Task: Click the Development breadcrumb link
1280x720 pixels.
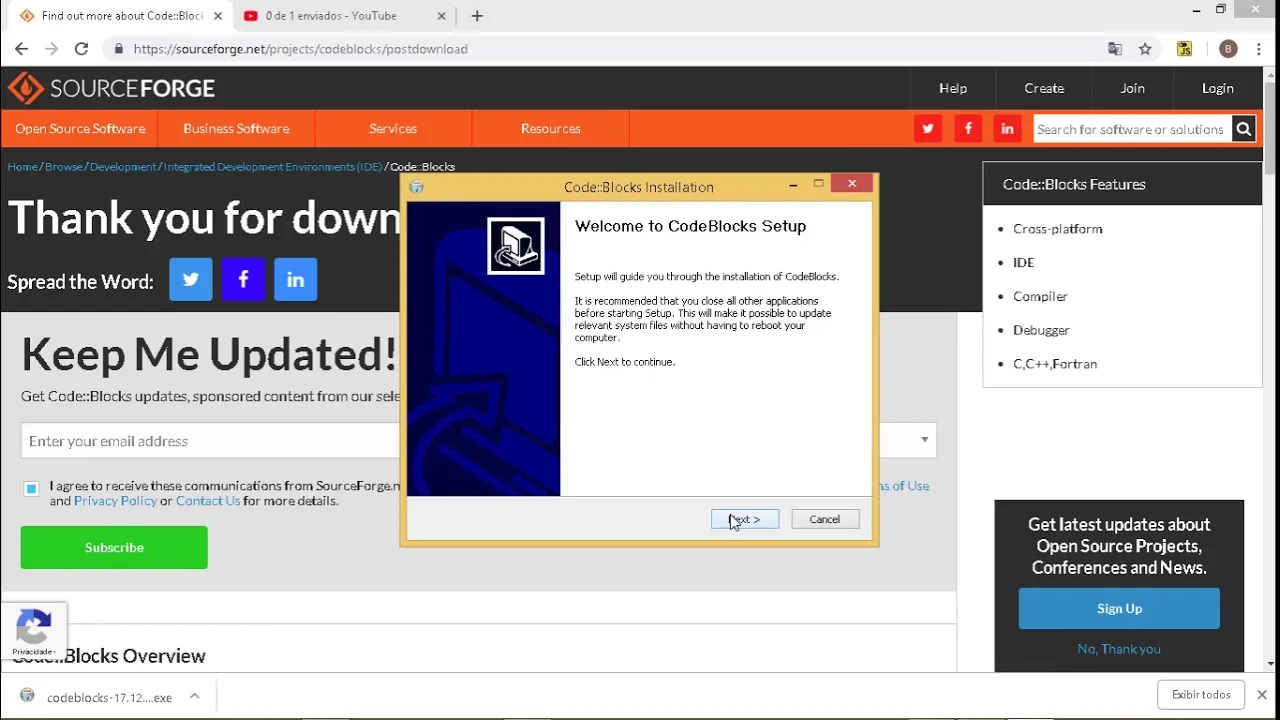Action: [123, 167]
